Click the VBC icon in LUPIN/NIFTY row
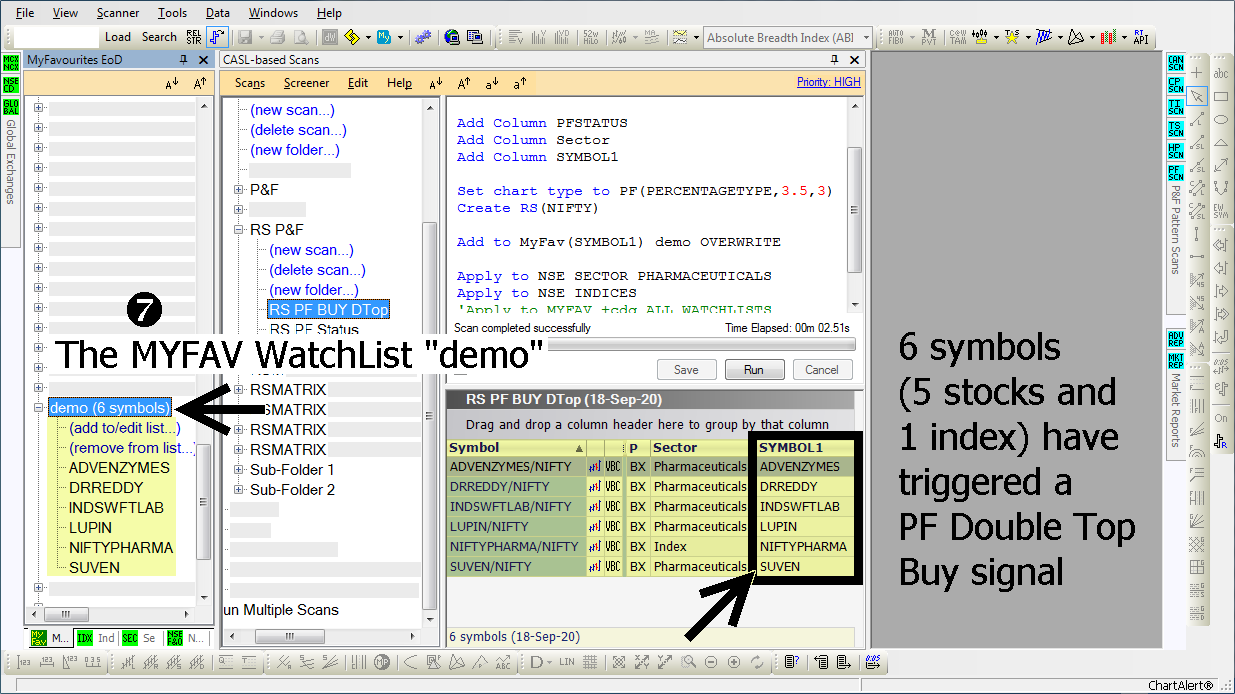The width and height of the screenshot is (1235, 694). (x=613, y=527)
